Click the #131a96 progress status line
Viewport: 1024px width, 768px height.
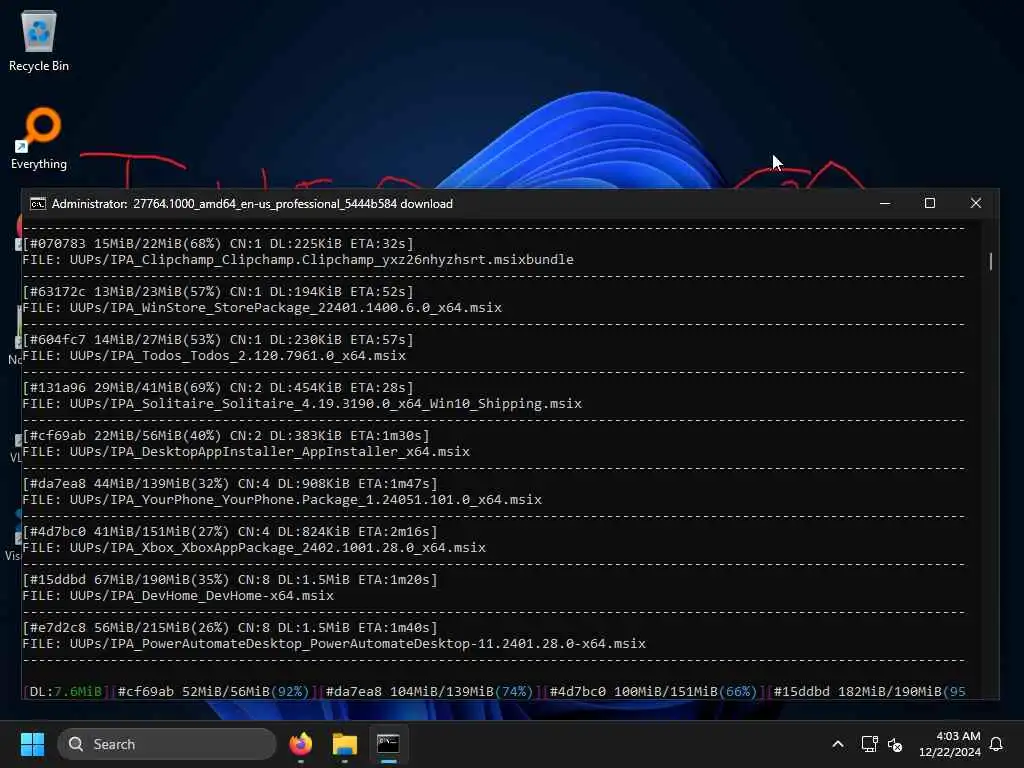[218, 387]
